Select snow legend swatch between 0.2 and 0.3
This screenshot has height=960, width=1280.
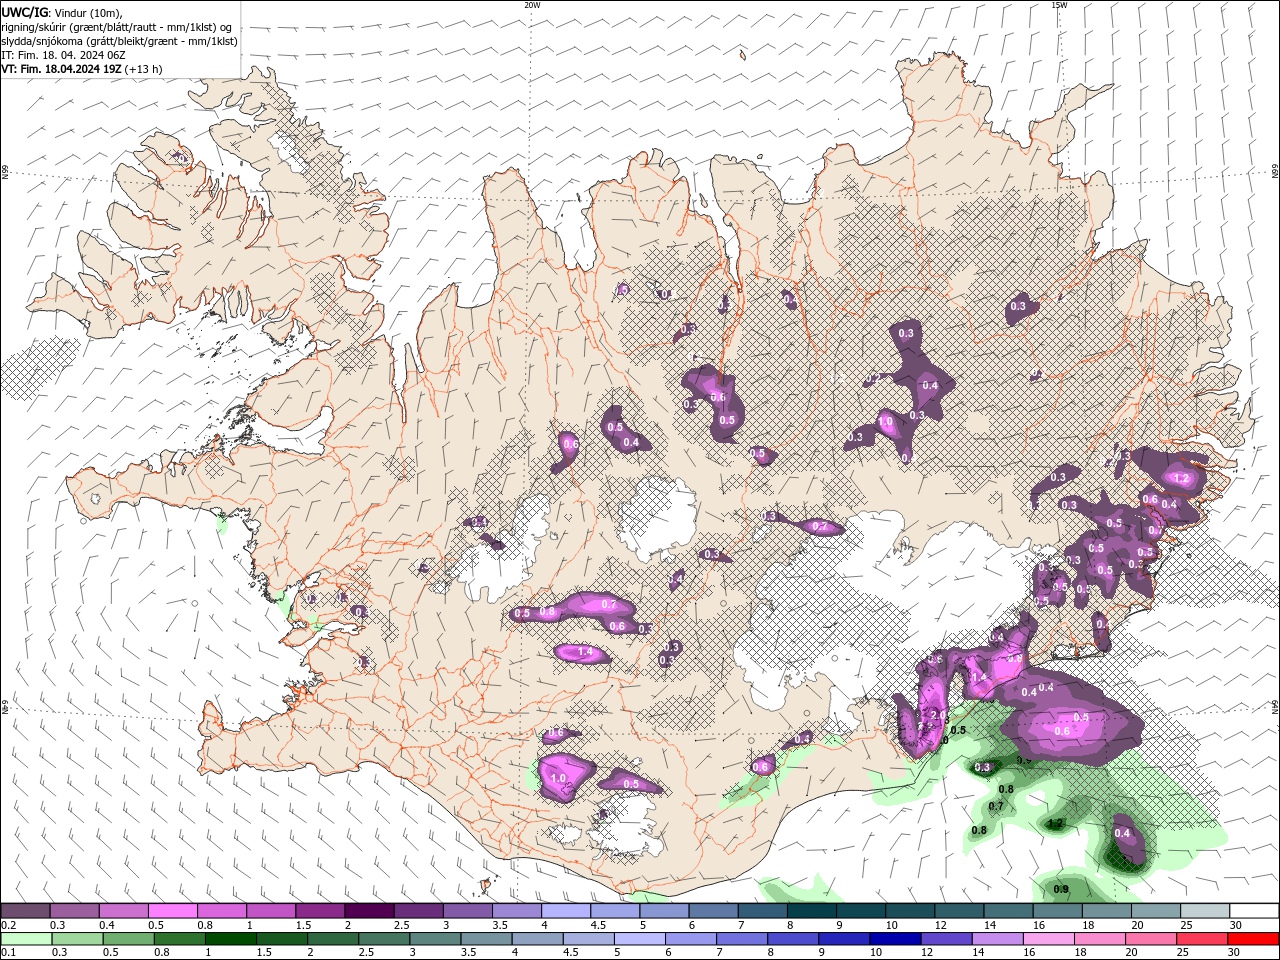25,911
